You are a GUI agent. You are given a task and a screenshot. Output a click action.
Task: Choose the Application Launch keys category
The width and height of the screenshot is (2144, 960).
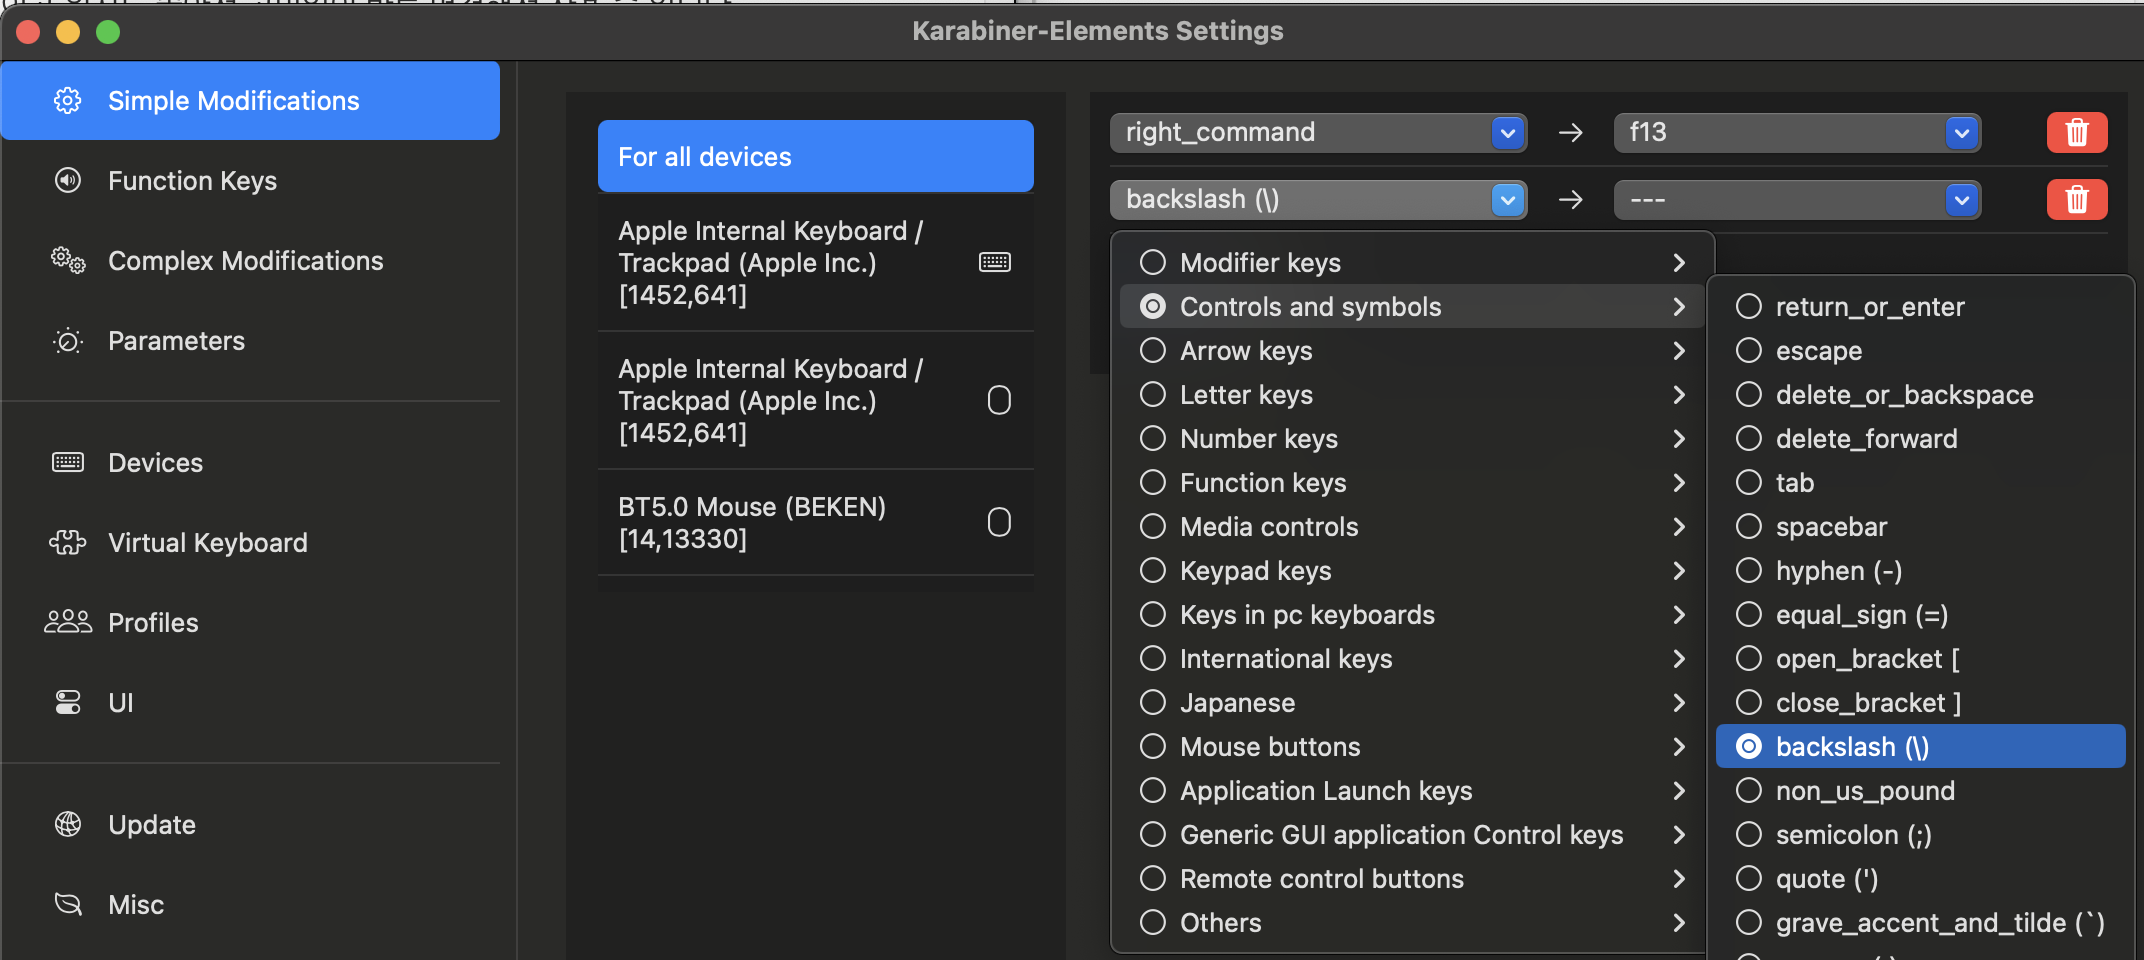pyautogui.click(x=1411, y=791)
